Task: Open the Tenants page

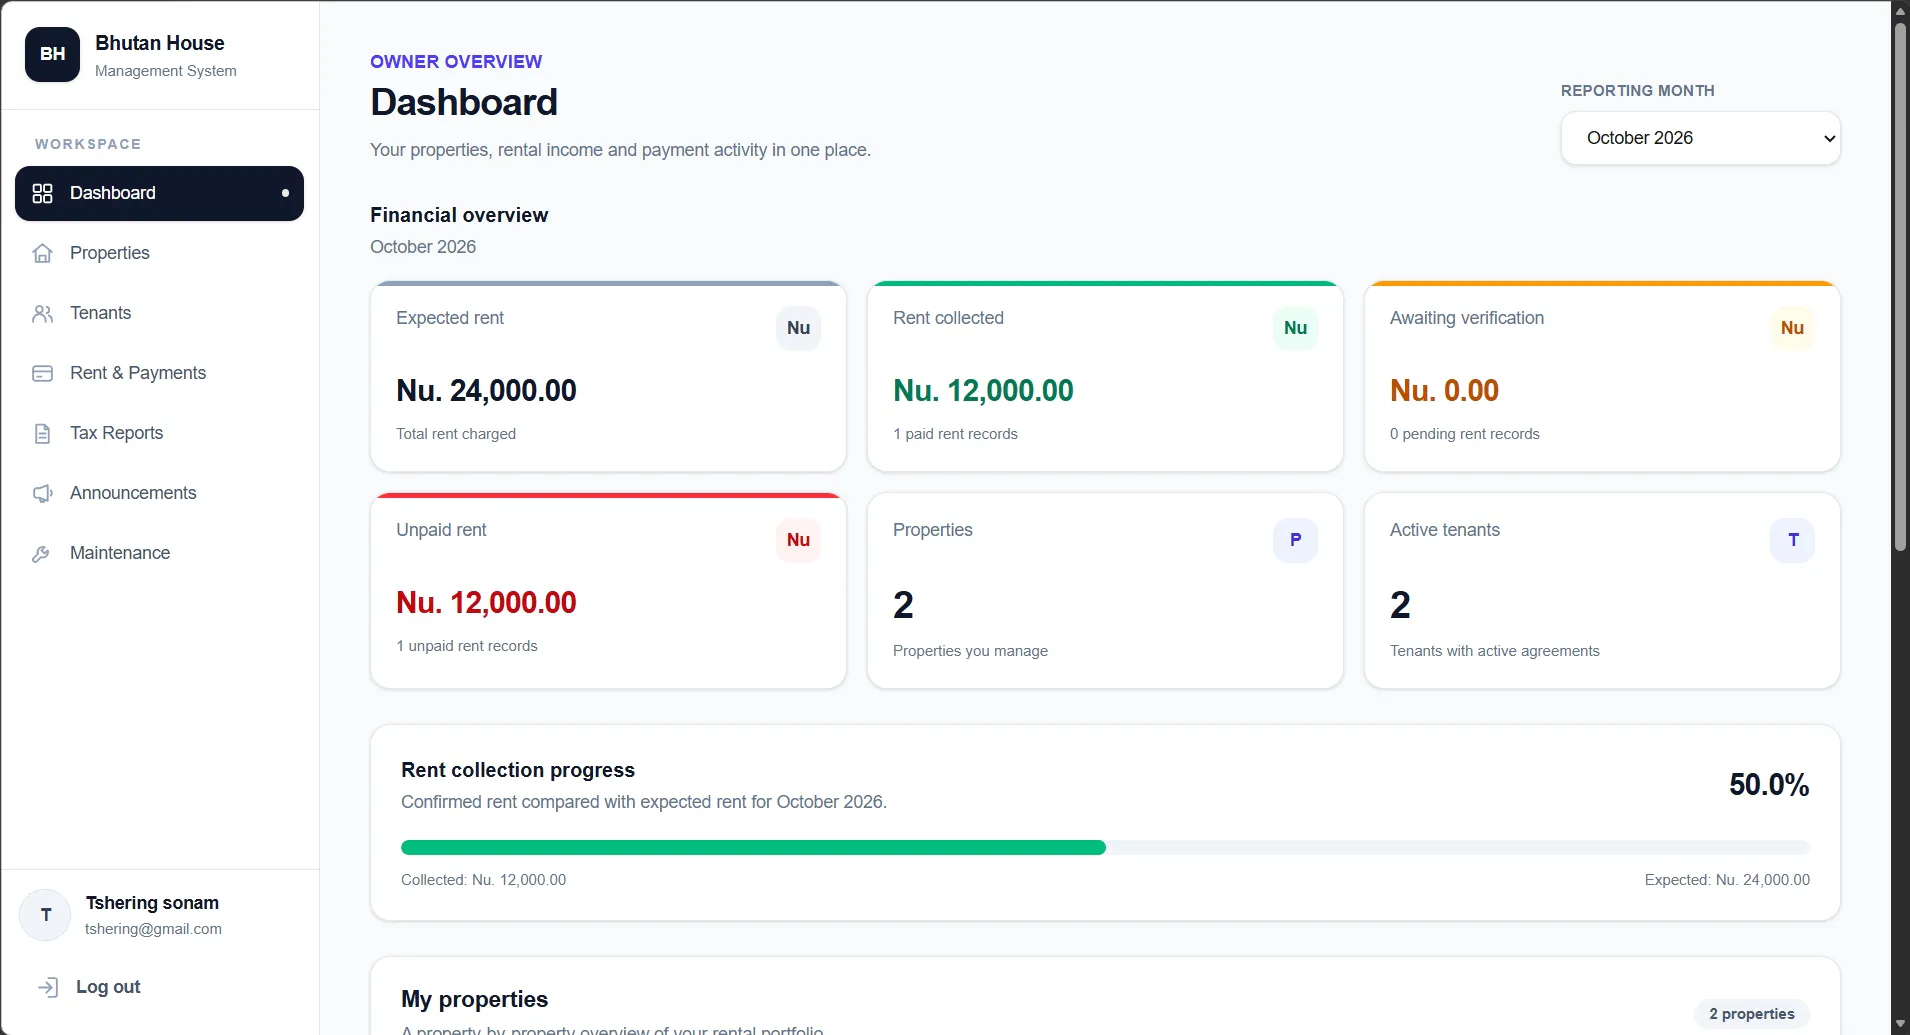Action: tap(159, 313)
